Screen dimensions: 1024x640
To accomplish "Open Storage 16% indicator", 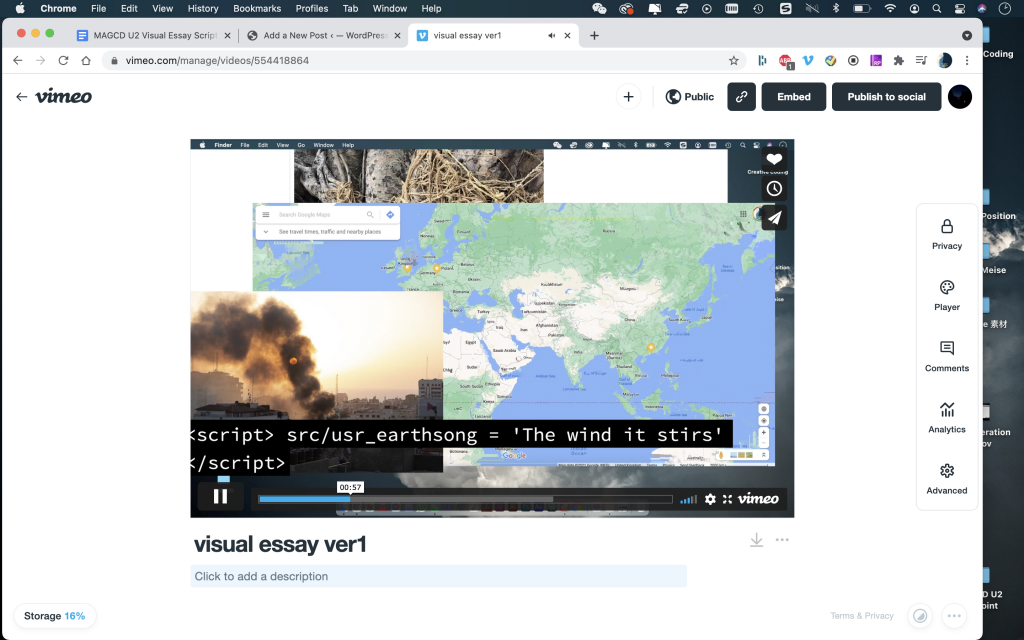I will point(55,616).
